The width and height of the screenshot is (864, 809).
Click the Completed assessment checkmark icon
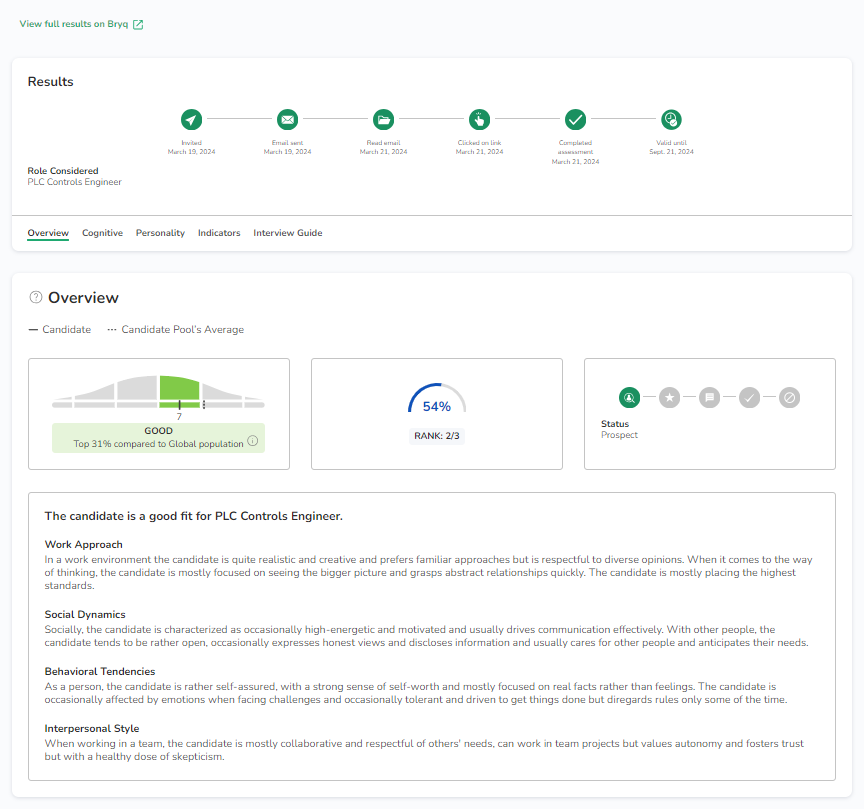pos(575,120)
